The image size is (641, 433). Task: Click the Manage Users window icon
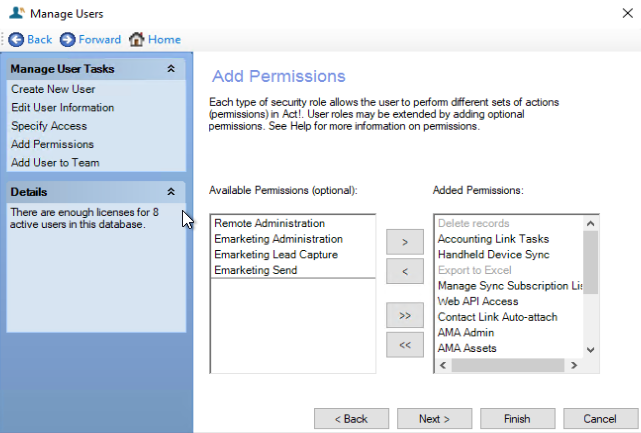[17, 13]
